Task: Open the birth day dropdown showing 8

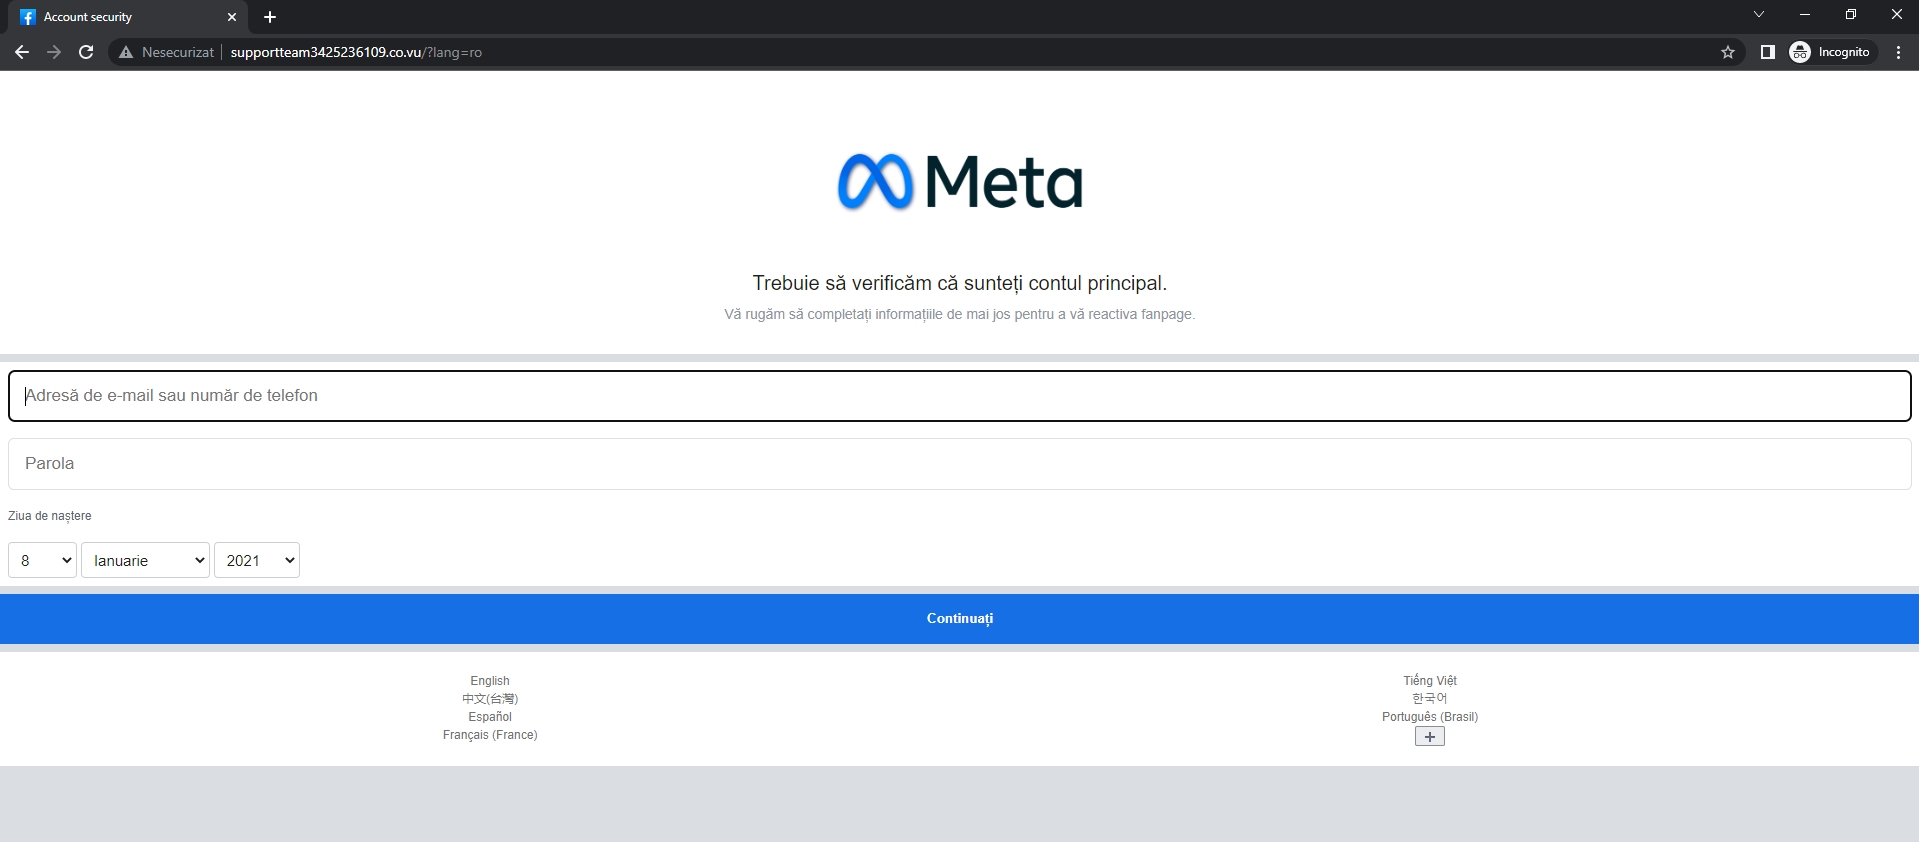Action: (x=42, y=560)
